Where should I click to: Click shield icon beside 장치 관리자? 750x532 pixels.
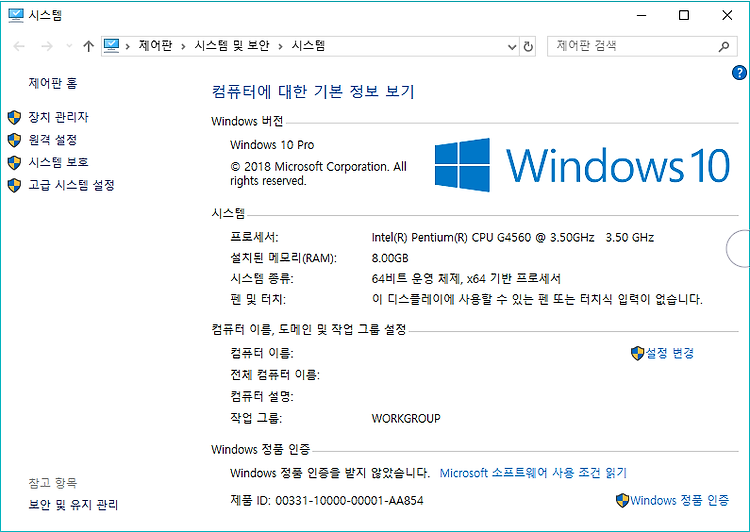pos(14,117)
